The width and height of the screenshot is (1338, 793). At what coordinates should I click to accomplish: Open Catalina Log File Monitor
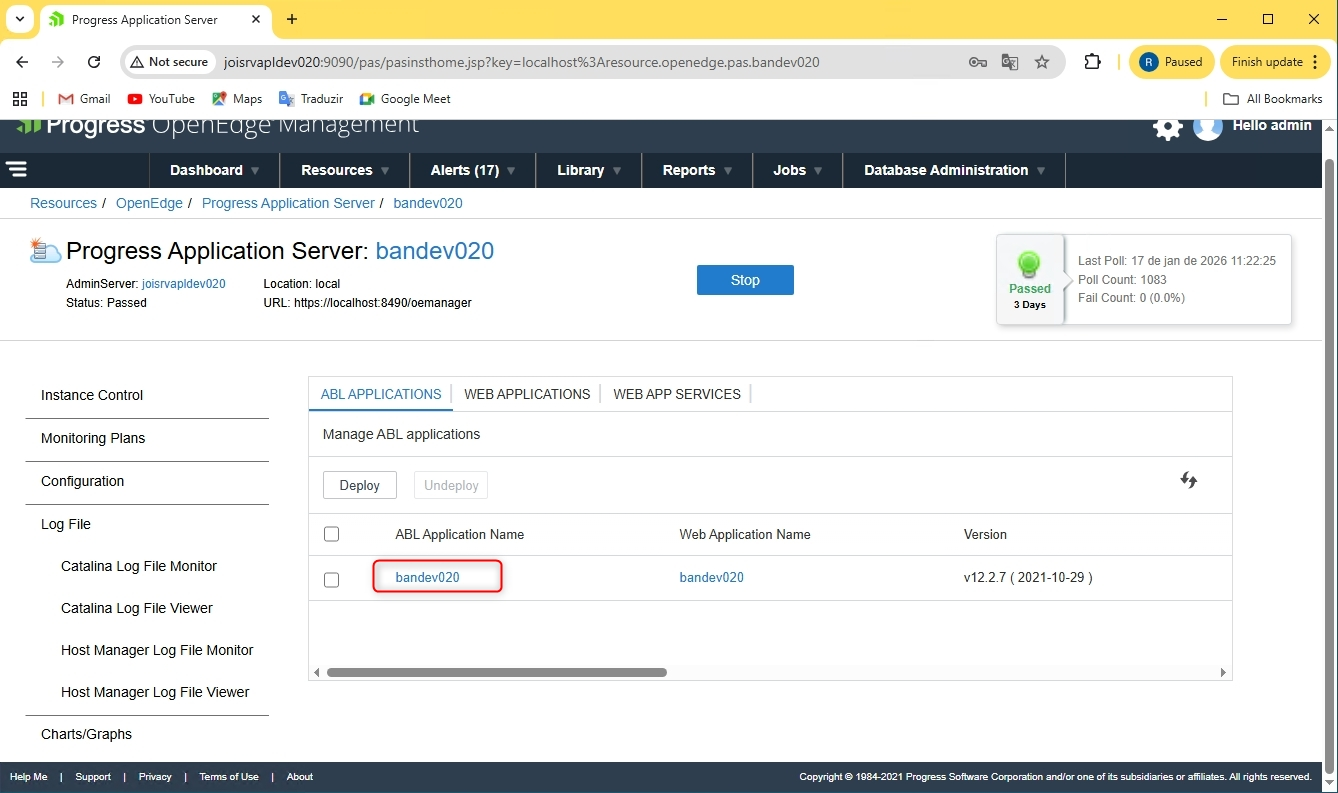point(139,566)
